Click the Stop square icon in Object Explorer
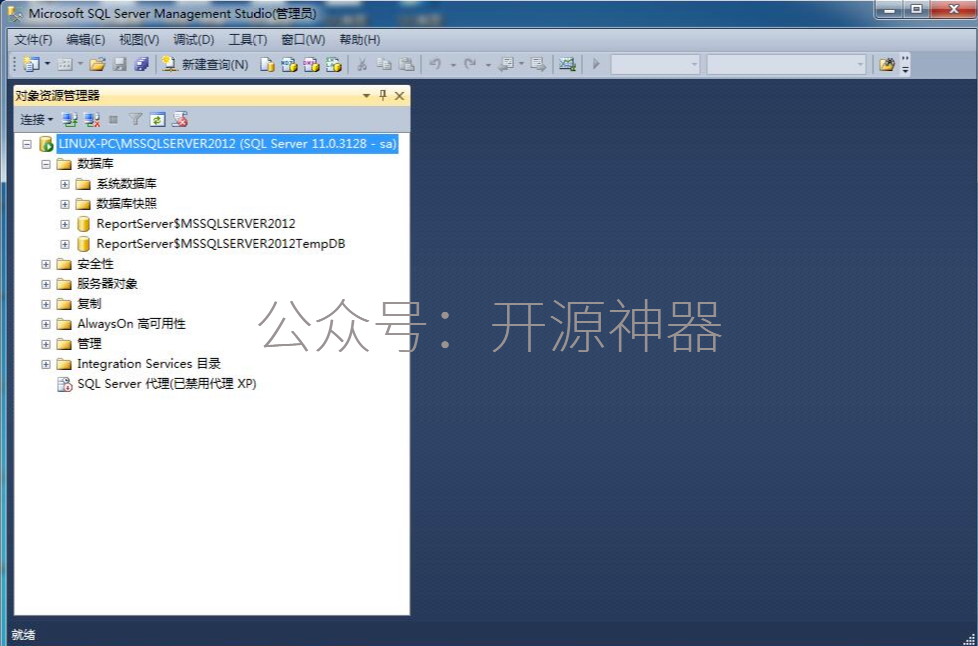Viewport: 978px width, 646px height. coord(114,119)
